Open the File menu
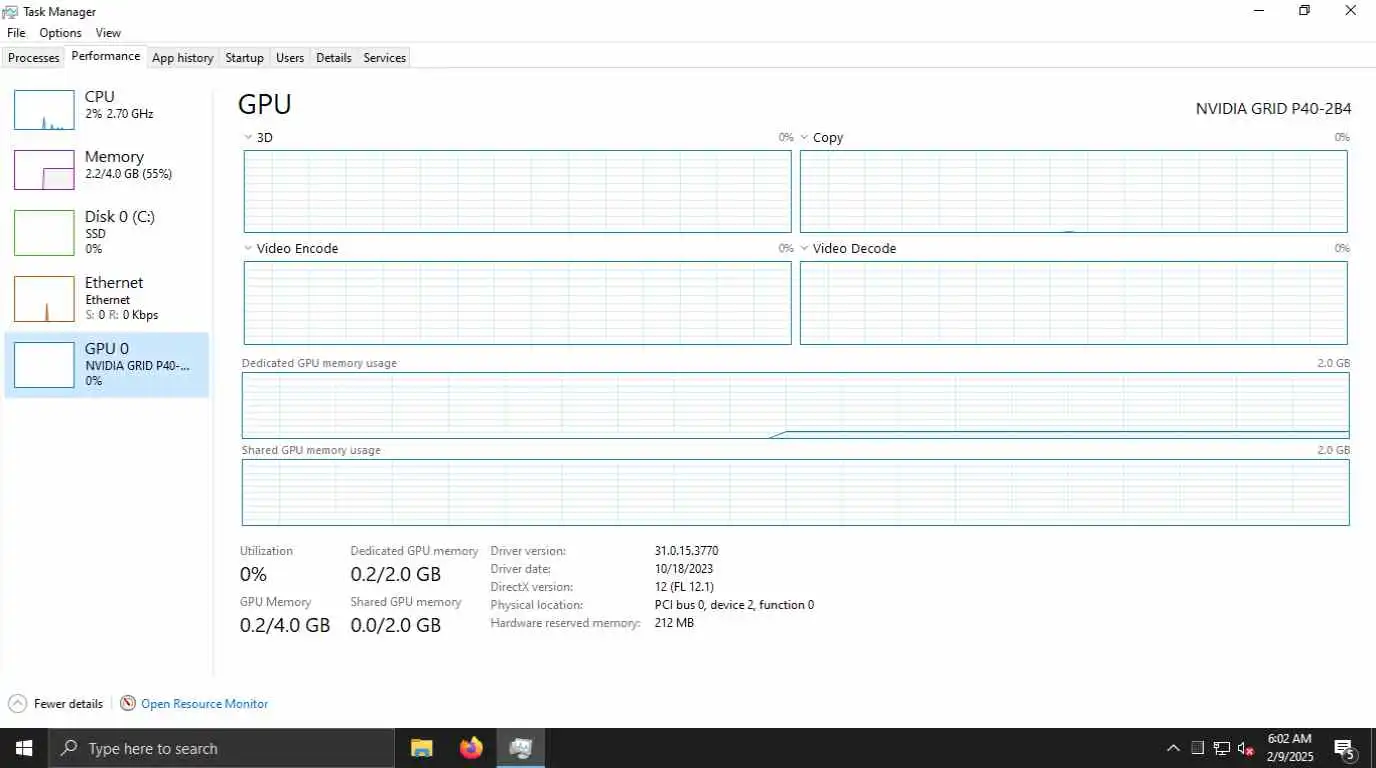 click(x=16, y=33)
